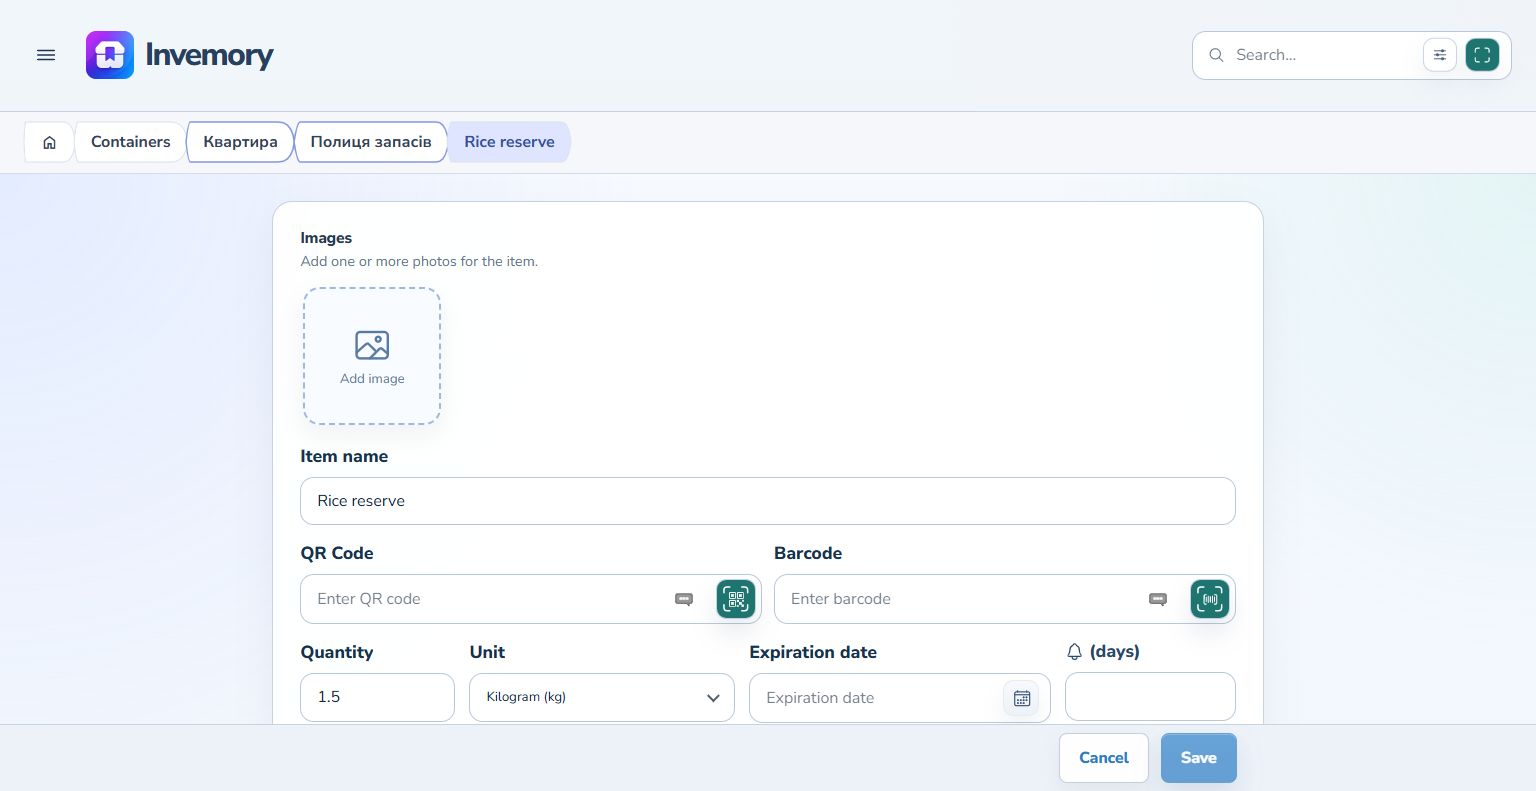Navigate to Containers breadcrumb
The width and height of the screenshot is (1536, 791).
[x=131, y=142]
